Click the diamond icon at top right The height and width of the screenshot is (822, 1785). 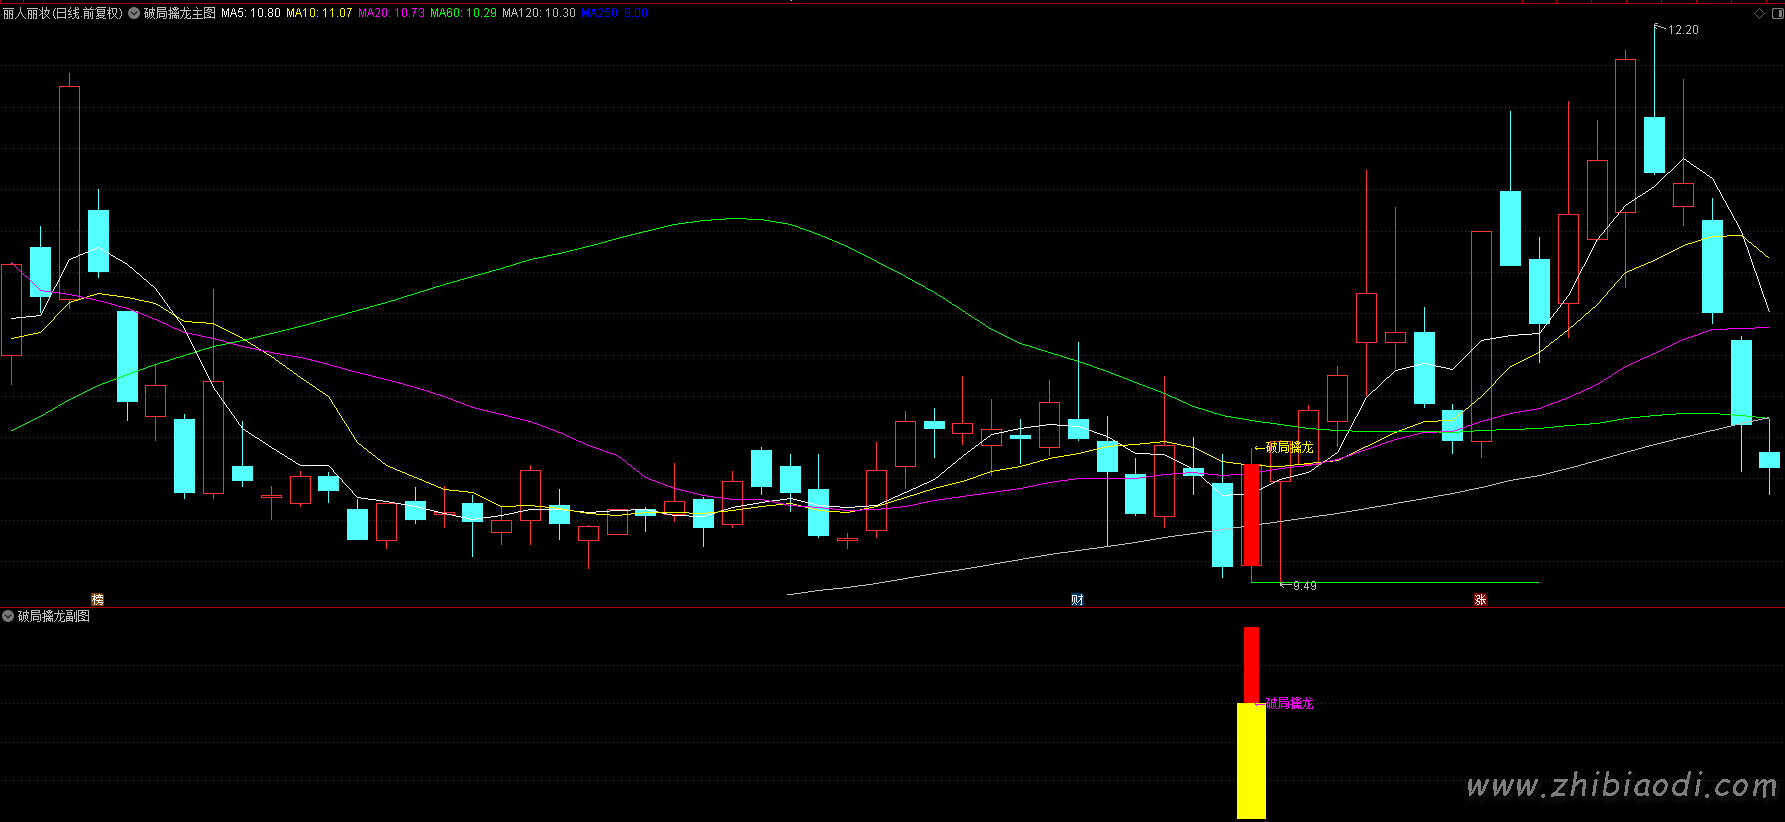(x=1759, y=13)
